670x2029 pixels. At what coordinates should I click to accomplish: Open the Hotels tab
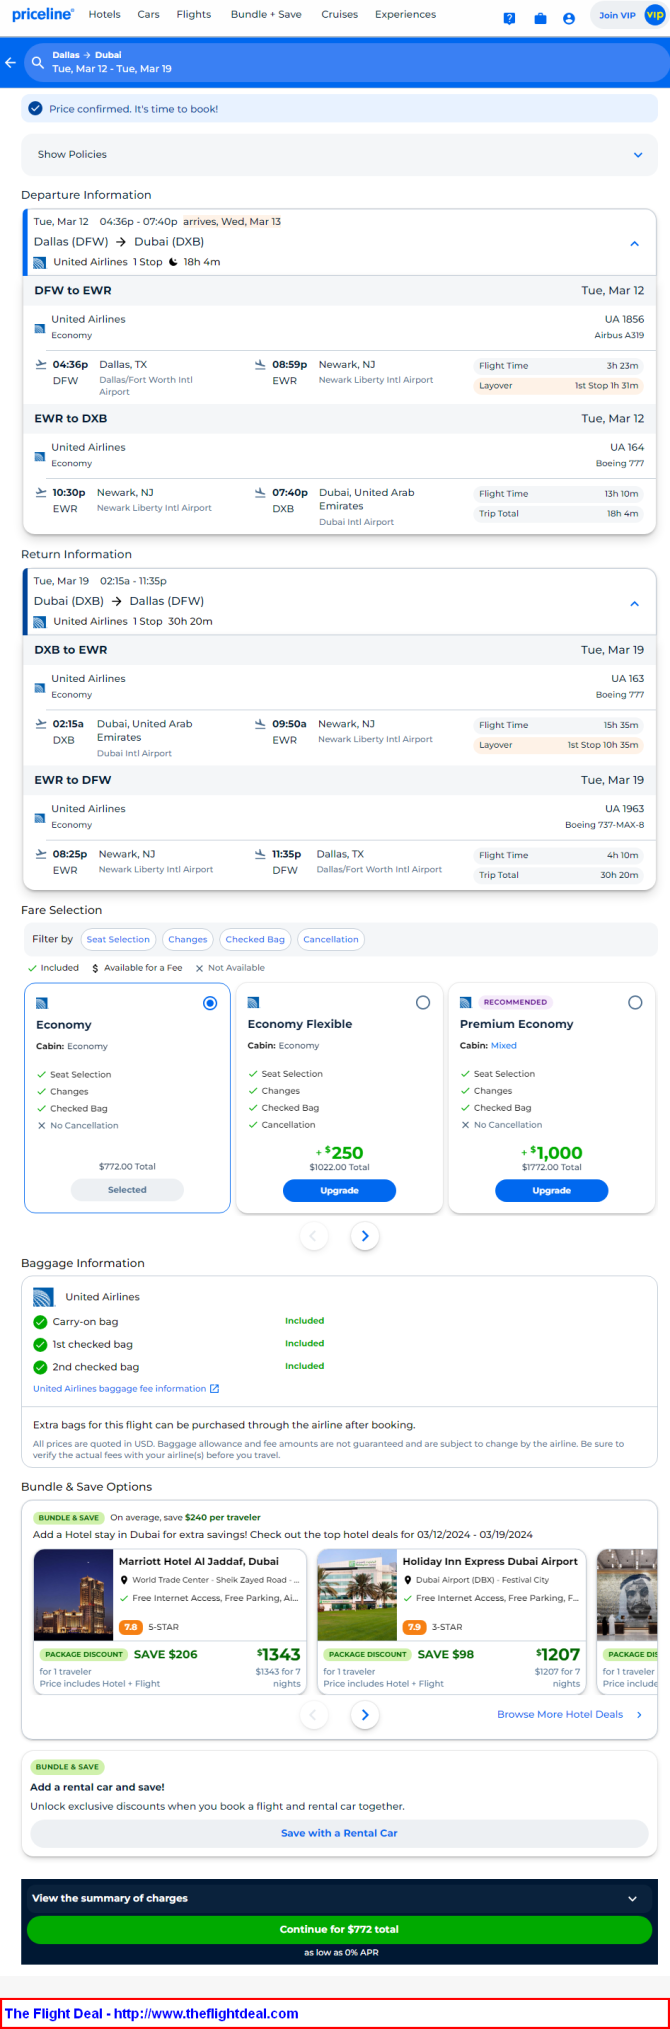pyautogui.click(x=104, y=14)
